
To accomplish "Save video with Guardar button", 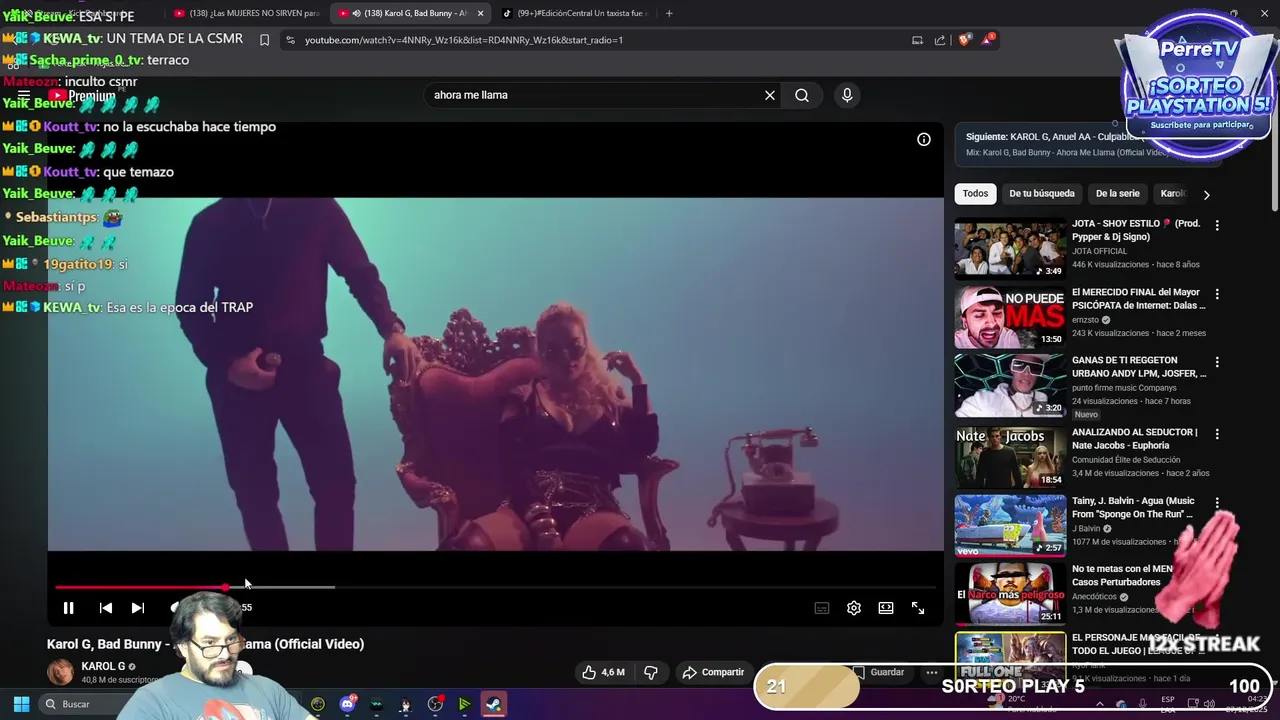I will [879, 672].
